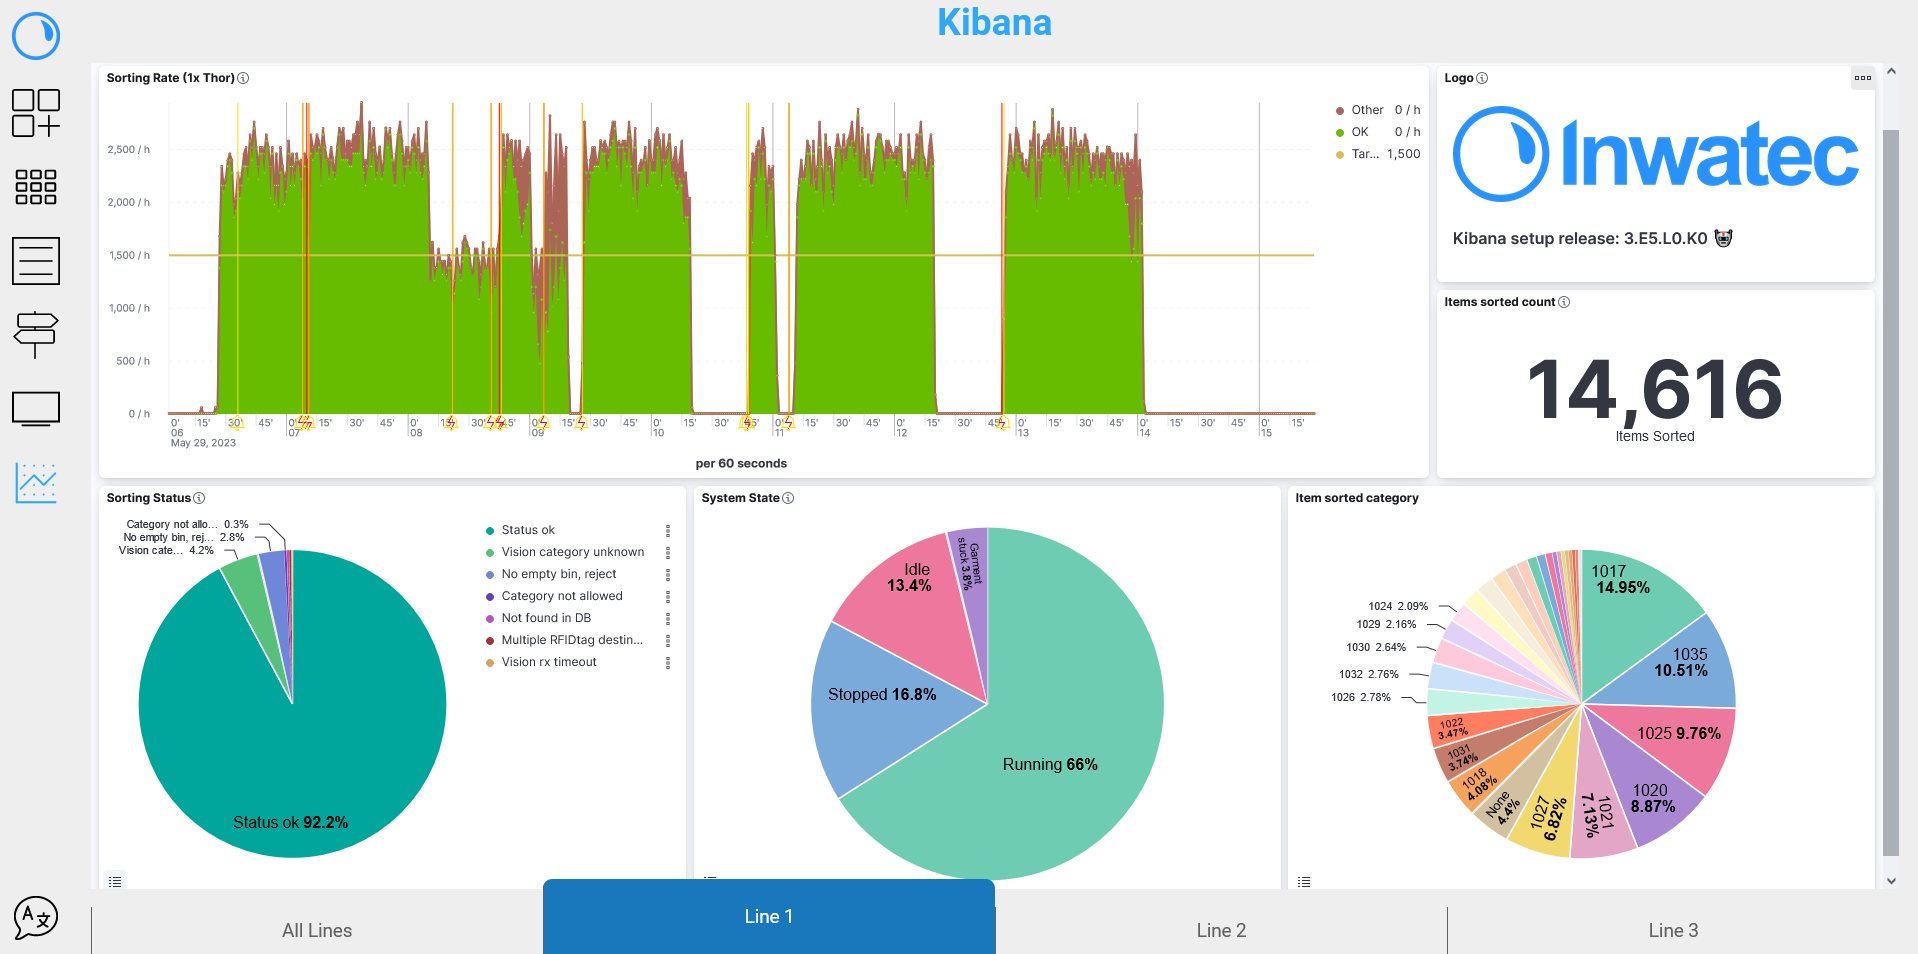Toggle Vision rx timeout legend series
This screenshot has width=1918, height=954.
click(x=549, y=662)
